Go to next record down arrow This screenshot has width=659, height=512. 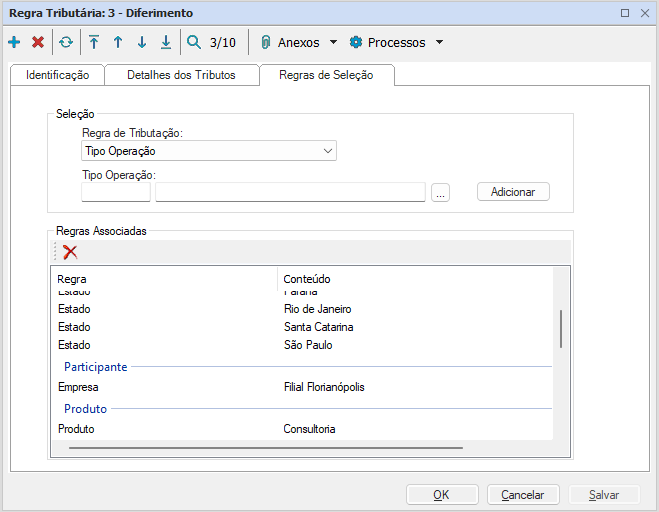point(142,43)
